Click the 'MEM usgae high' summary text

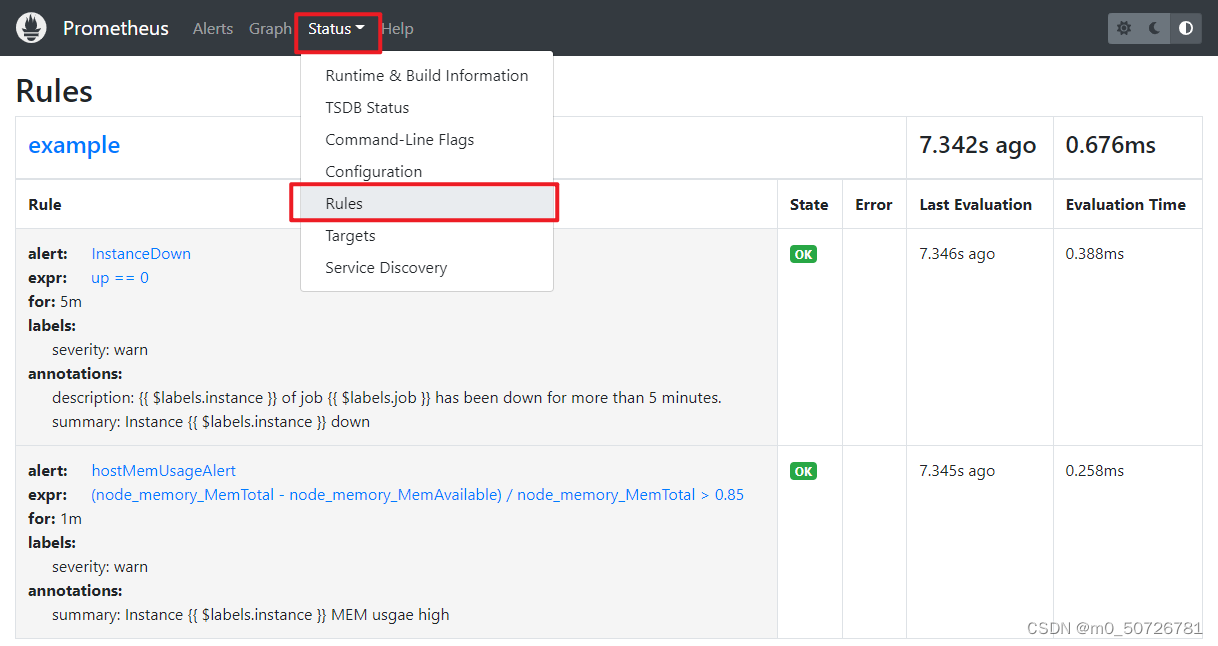251,615
